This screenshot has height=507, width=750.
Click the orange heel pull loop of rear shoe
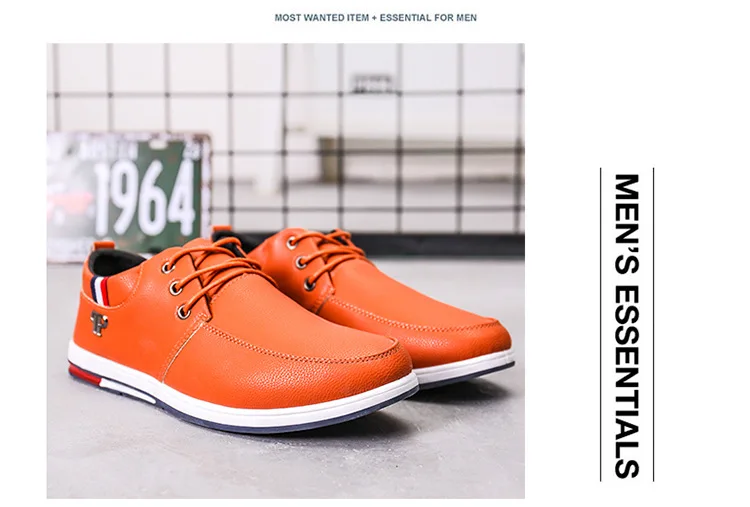tap(221, 229)
